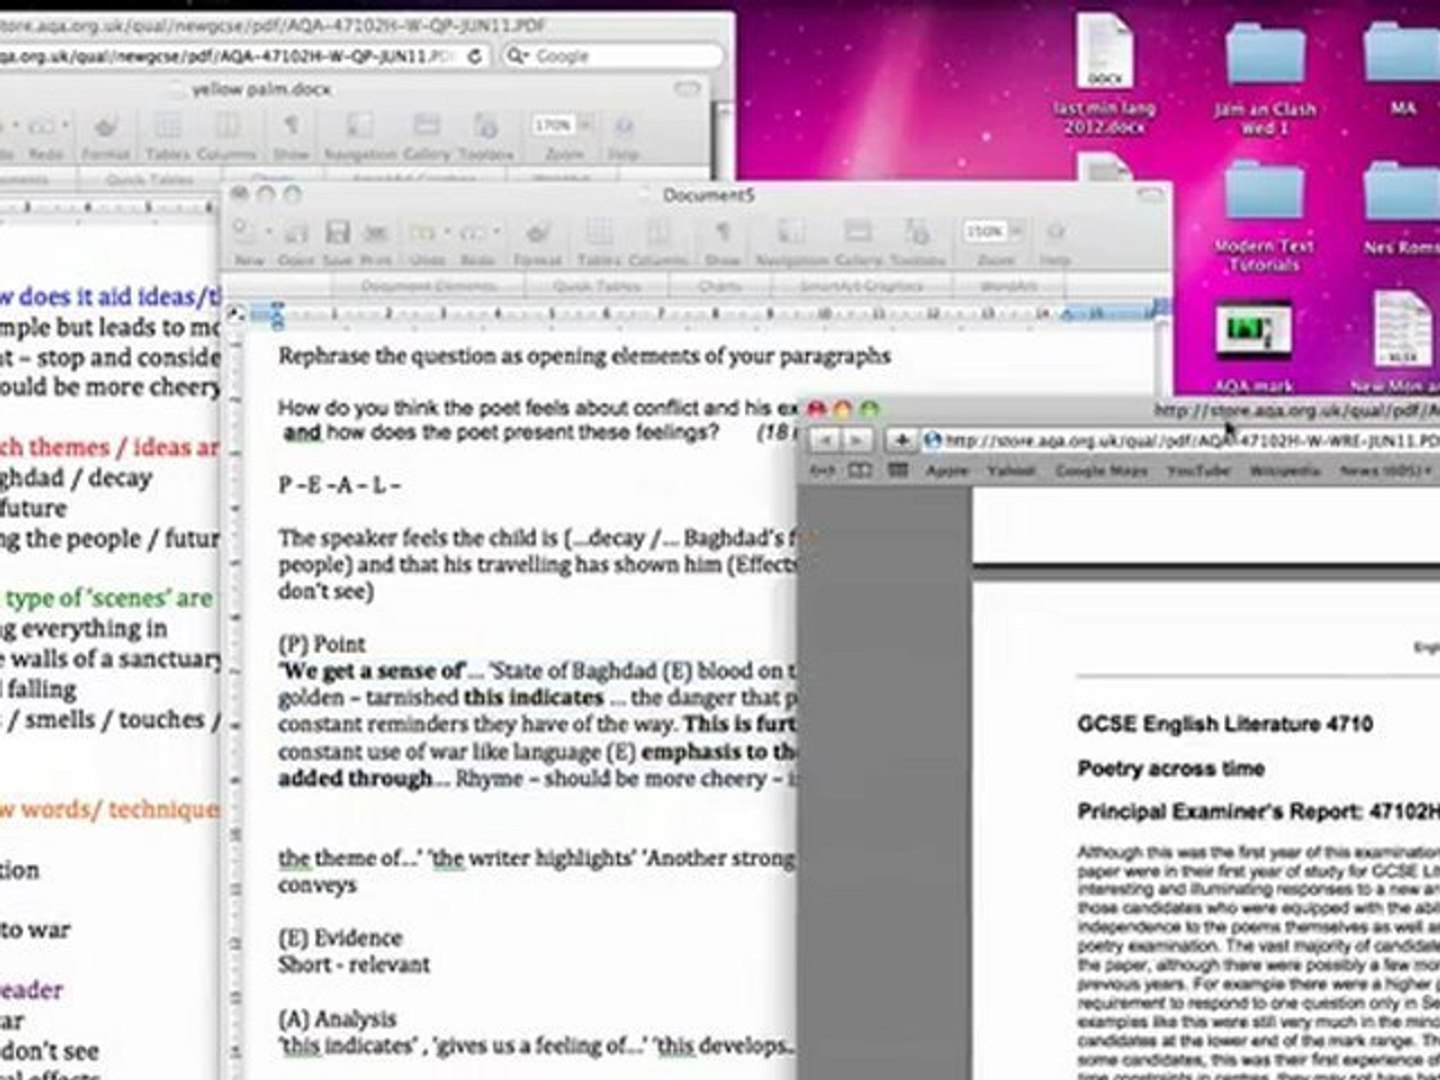The image size is (1440, 1080).
Task: Select the 'Modern Text Tutorials' desktop folder
Action: click(1264, 216)
